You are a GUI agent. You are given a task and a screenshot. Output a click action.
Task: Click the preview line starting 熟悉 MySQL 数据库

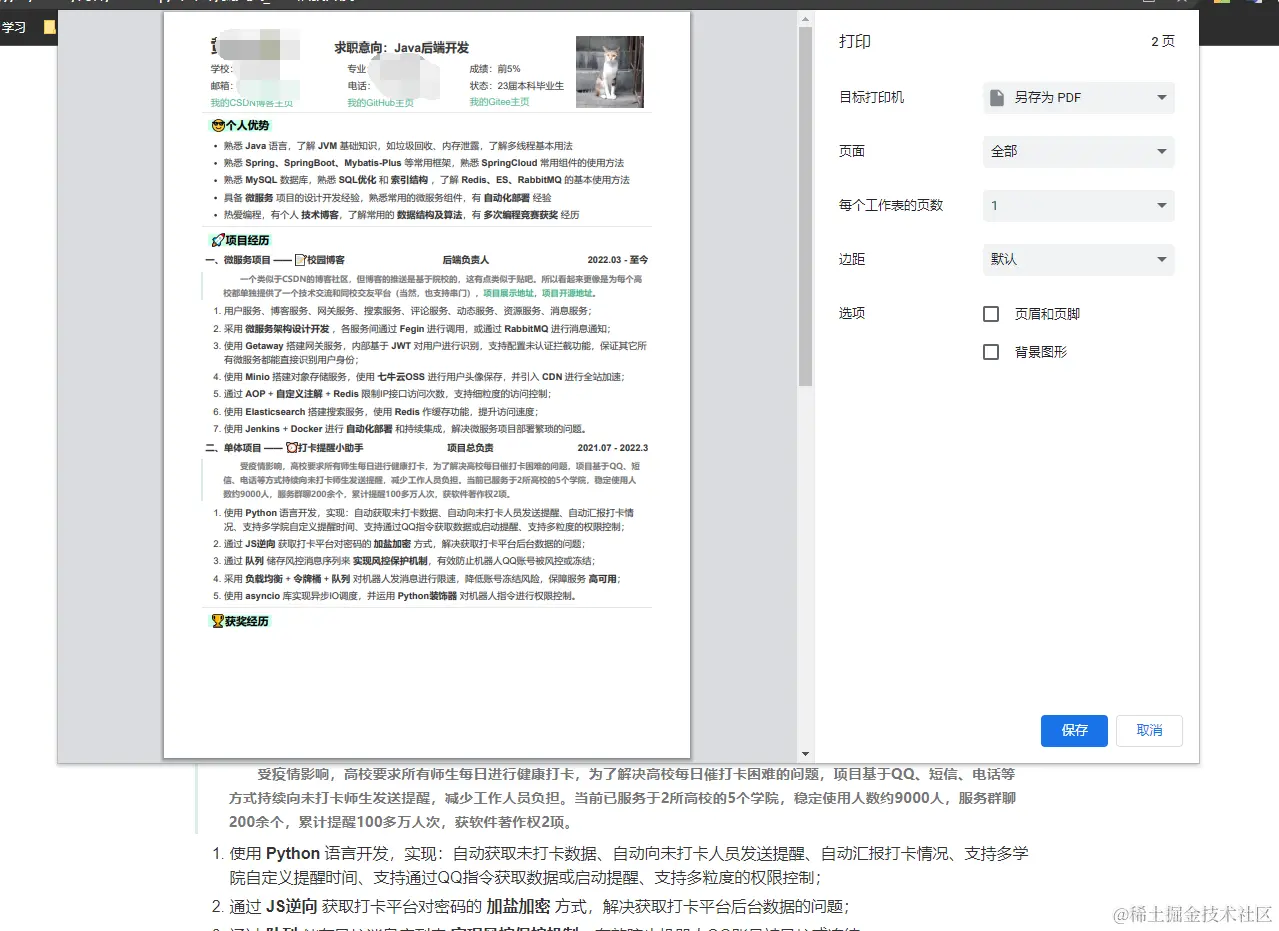click(426, 180)
